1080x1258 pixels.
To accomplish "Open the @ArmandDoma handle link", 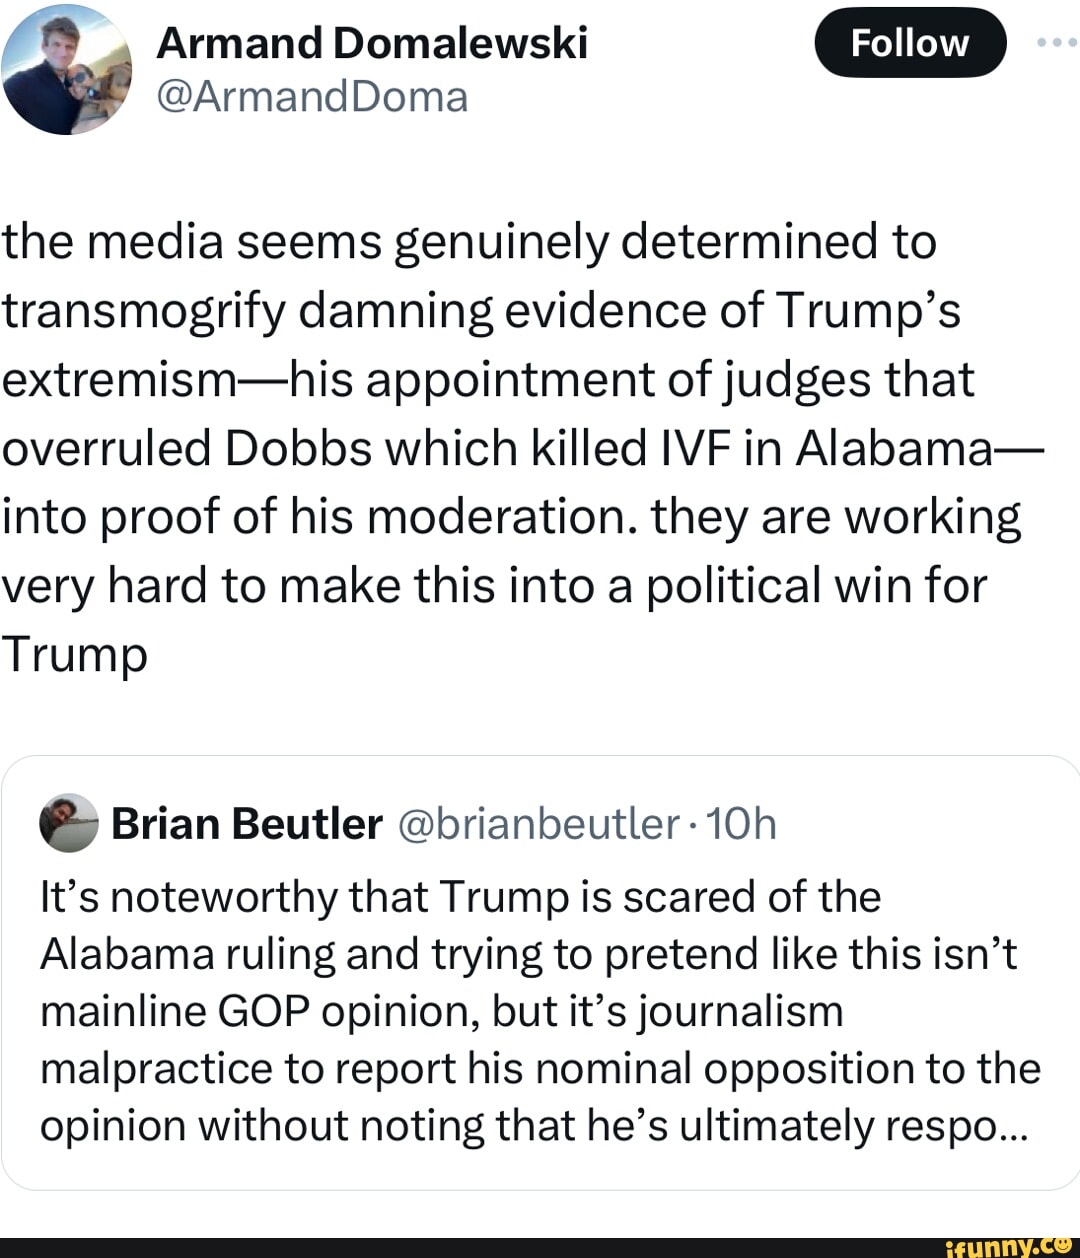I will pyautogui.click(x=311, y=97).
